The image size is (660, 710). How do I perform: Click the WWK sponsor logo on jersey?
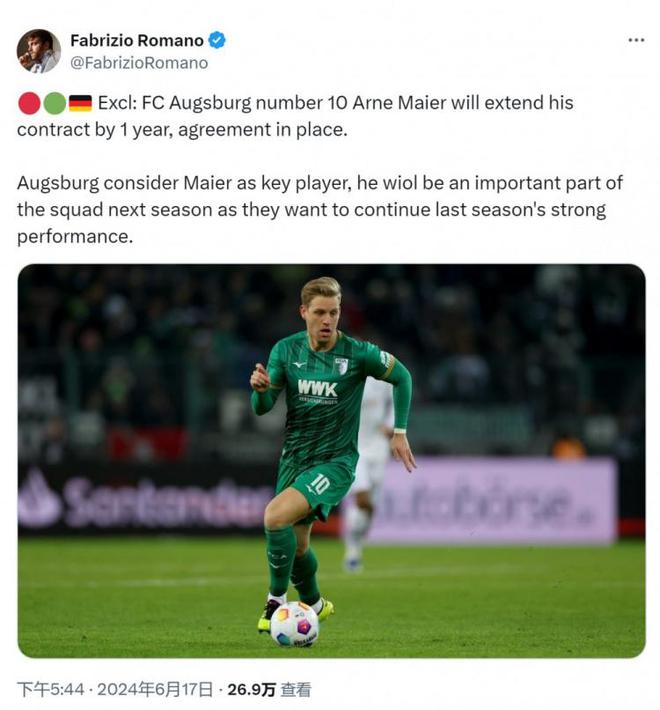(x=317, y=389)
